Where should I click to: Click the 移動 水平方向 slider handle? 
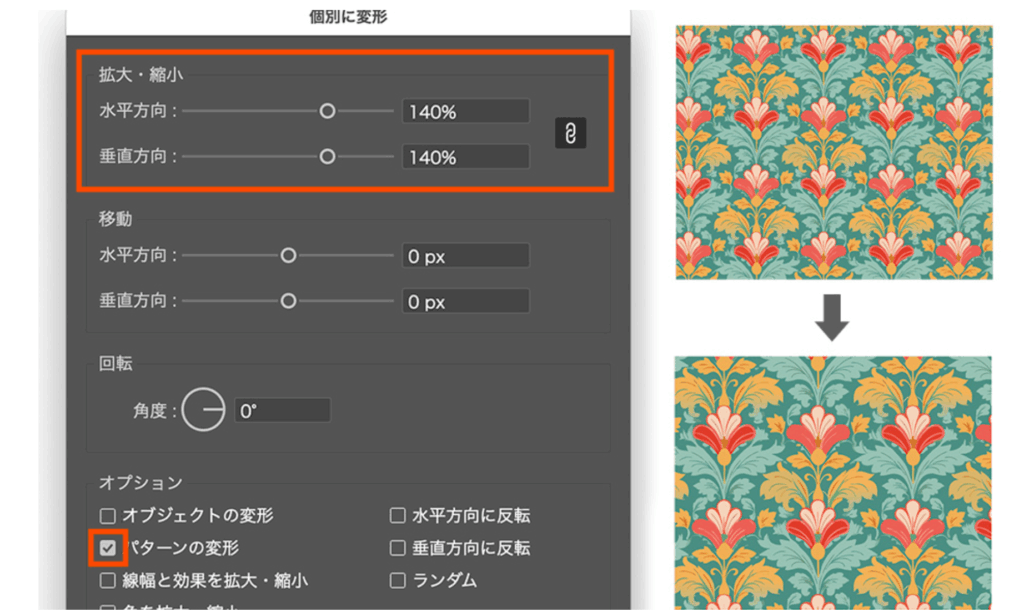(288, 256)
